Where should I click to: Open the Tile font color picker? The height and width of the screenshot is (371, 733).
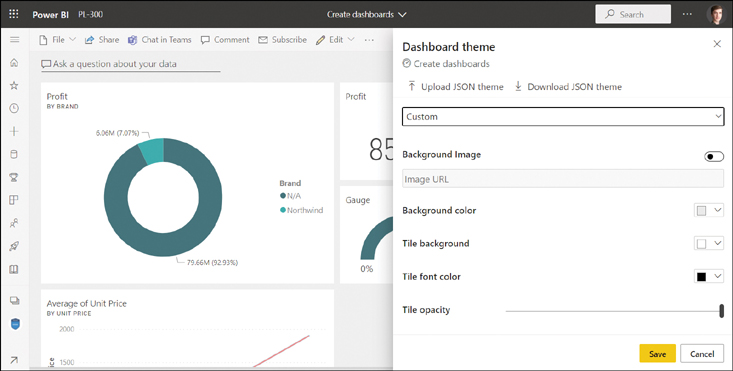pos(709,277)
